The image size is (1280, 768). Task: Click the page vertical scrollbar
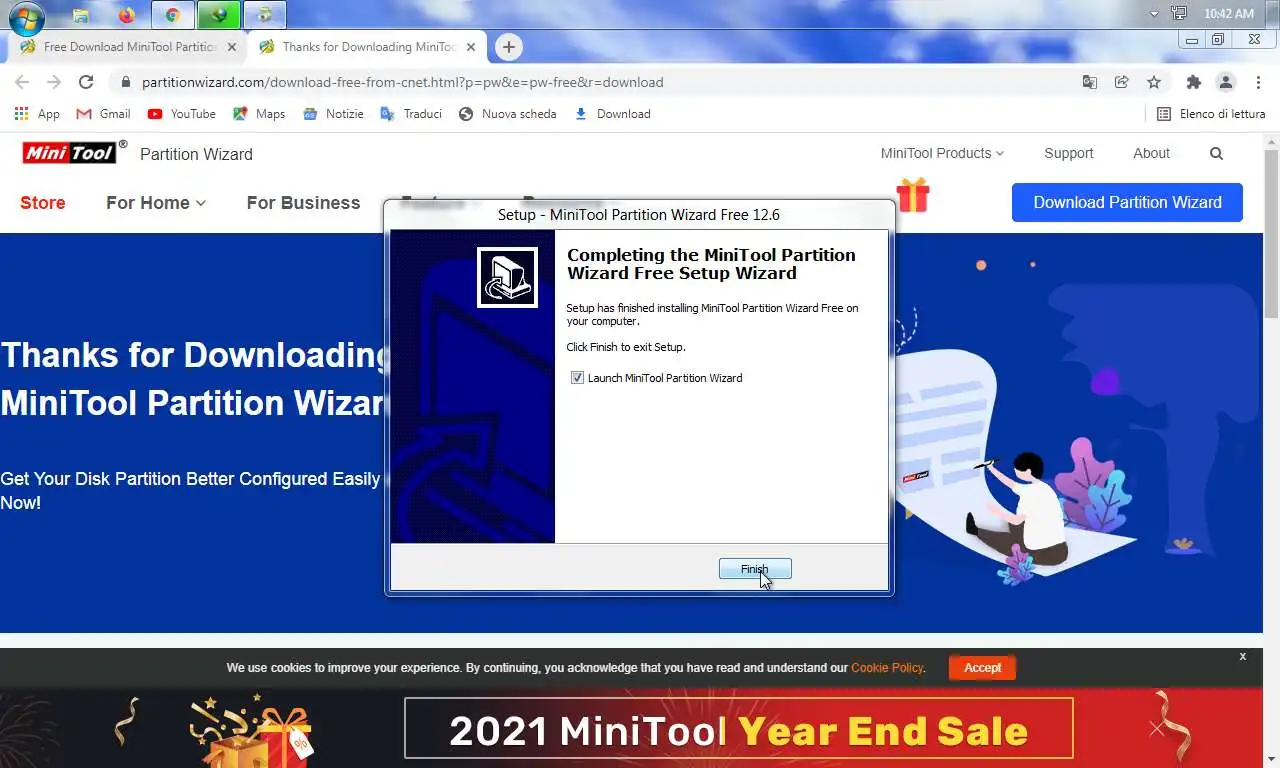click(x=1271, y=233)
